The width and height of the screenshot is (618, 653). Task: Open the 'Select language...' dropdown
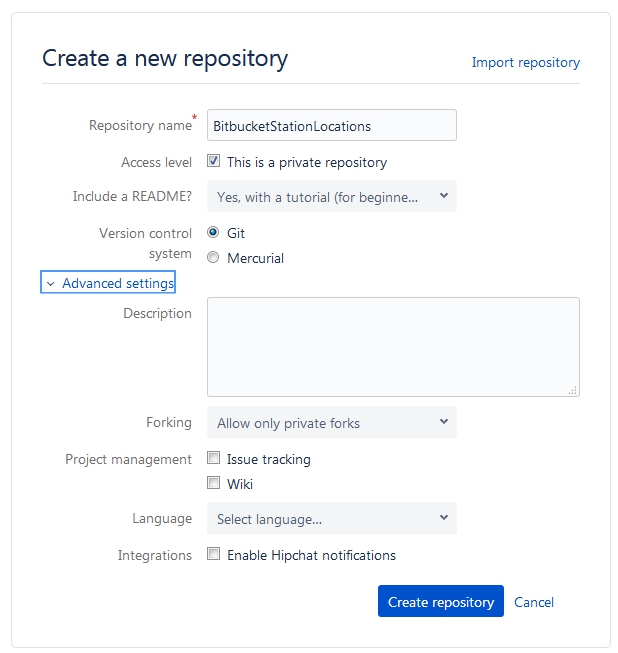pos(331,518)
